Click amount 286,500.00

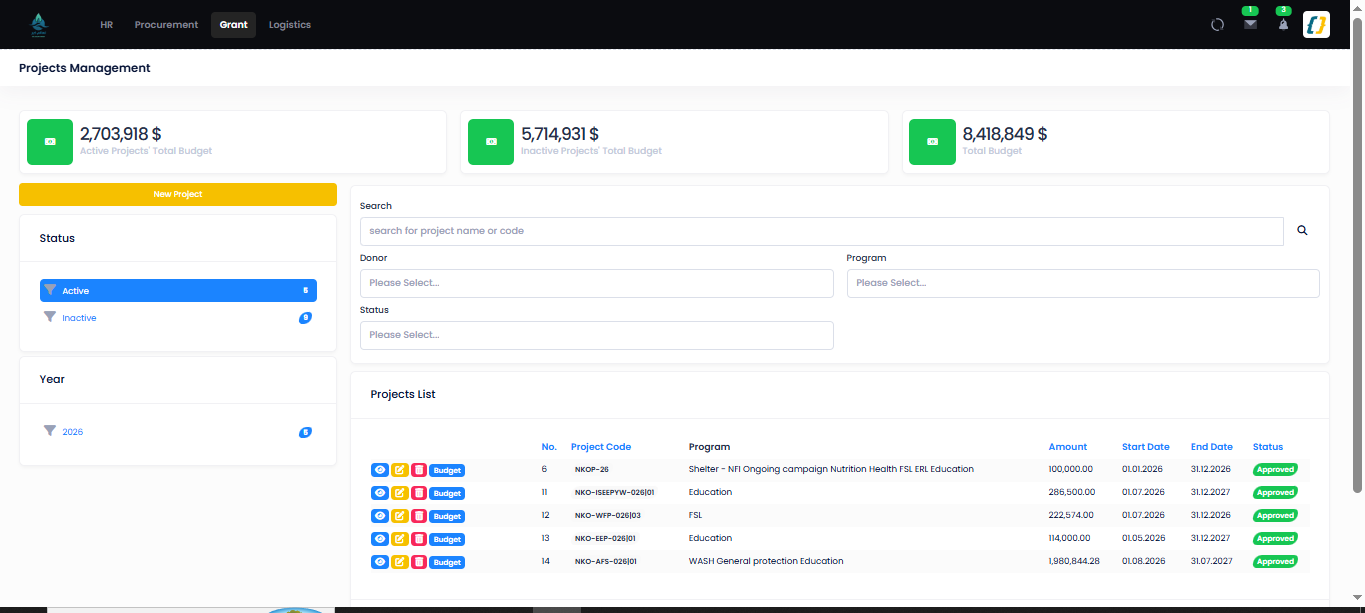tap(1072, 492)
